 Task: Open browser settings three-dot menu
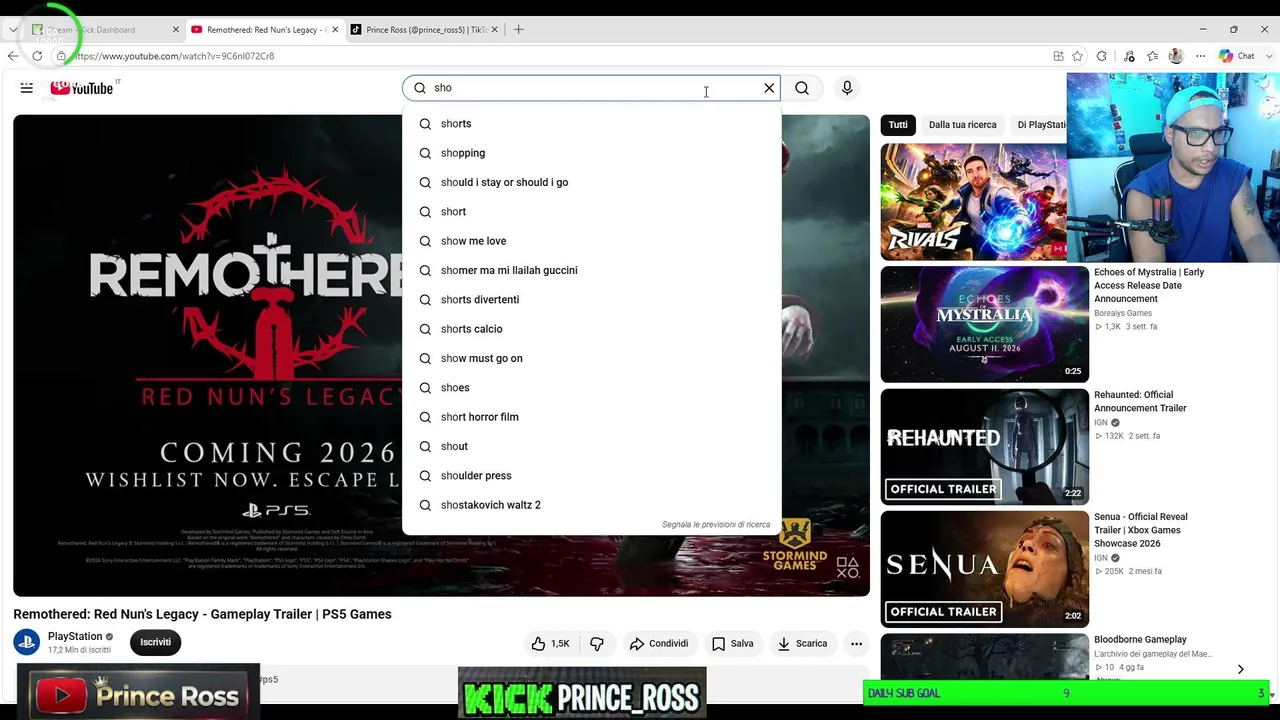click(1201, 56)
